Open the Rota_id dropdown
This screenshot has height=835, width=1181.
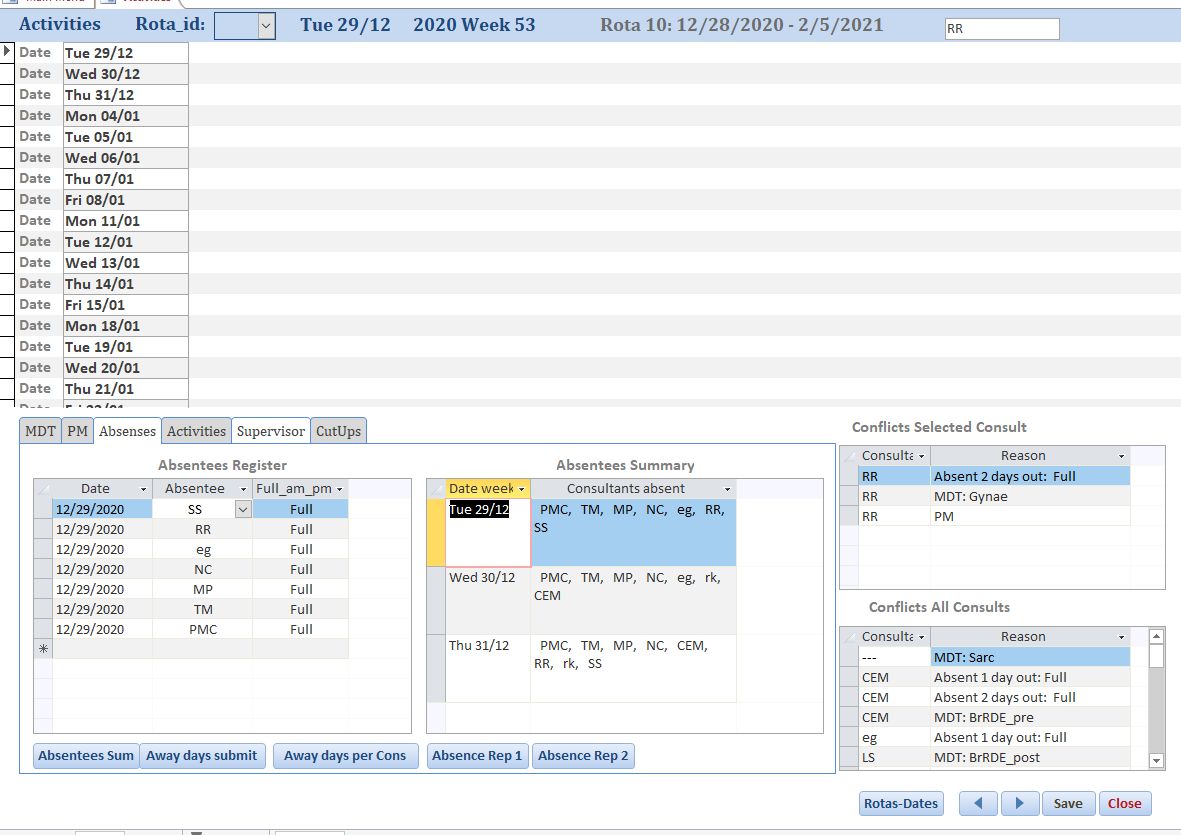(266, 26)
